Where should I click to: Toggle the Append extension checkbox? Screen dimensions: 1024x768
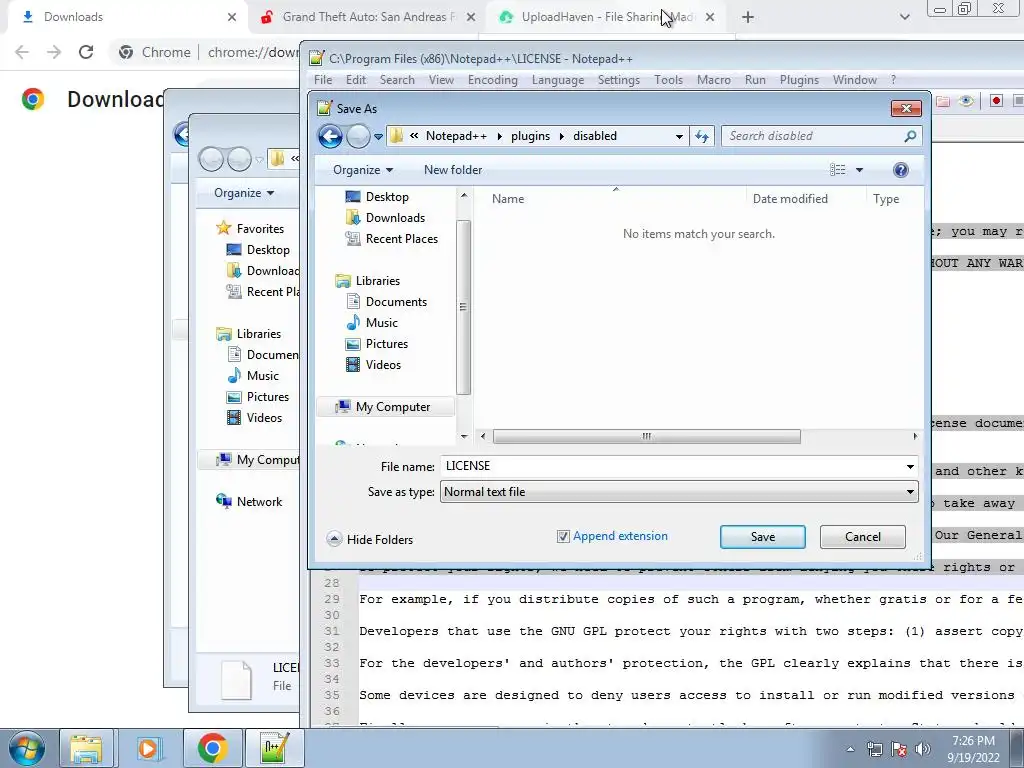click(563, 536)
